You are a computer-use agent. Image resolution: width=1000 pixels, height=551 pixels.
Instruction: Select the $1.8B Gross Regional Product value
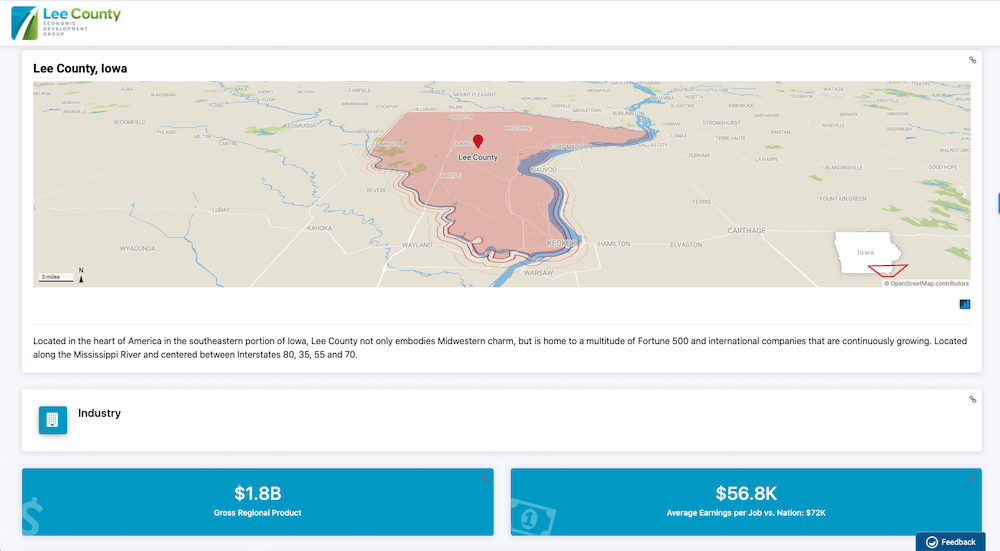tap(258, 494)
